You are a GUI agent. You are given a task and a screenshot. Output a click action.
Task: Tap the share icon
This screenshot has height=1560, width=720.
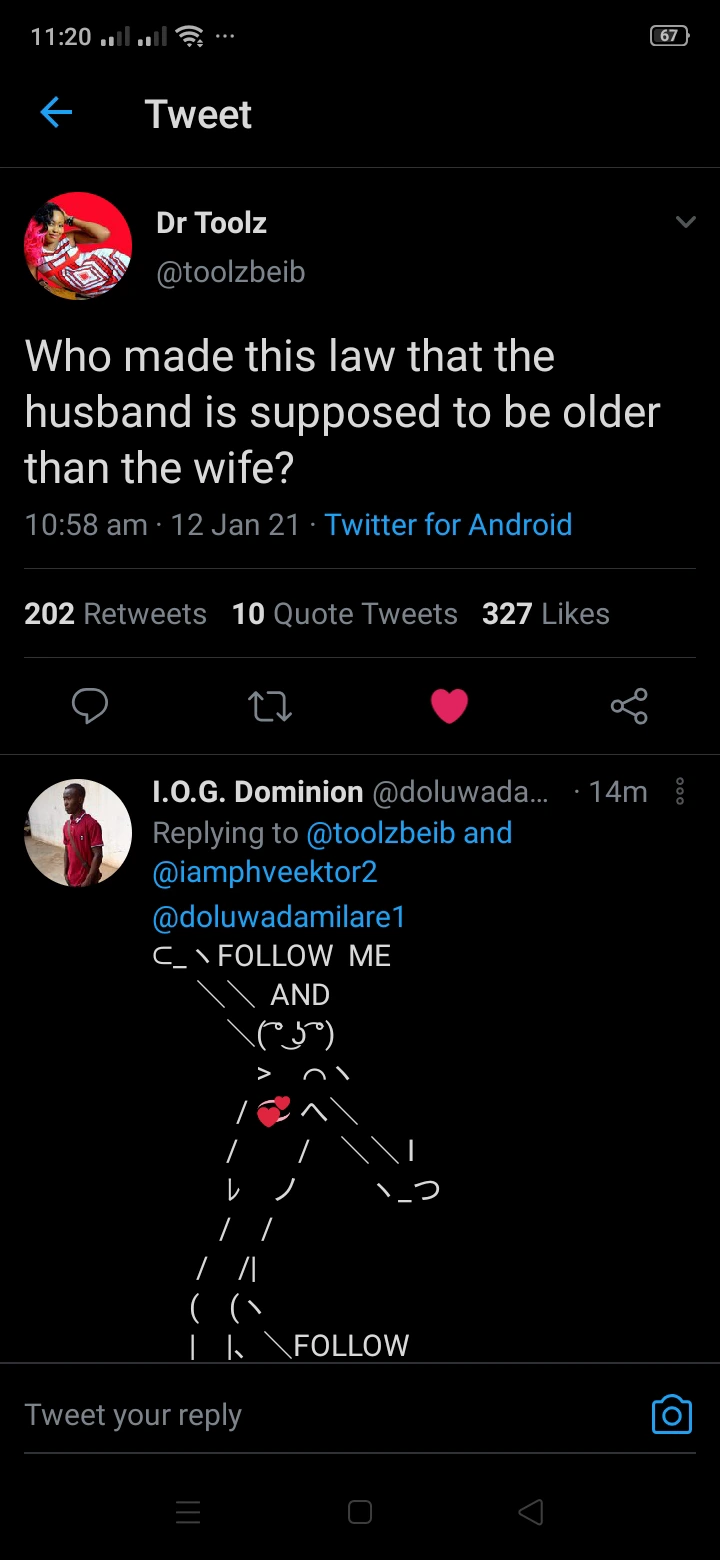(629, 706)
